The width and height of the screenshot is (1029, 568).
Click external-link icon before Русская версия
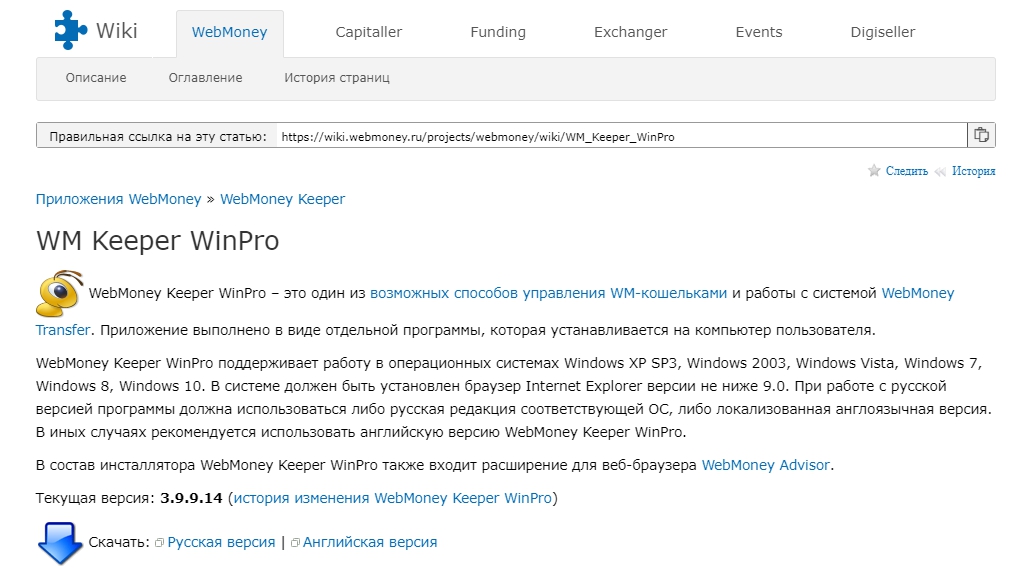point(159,543)
